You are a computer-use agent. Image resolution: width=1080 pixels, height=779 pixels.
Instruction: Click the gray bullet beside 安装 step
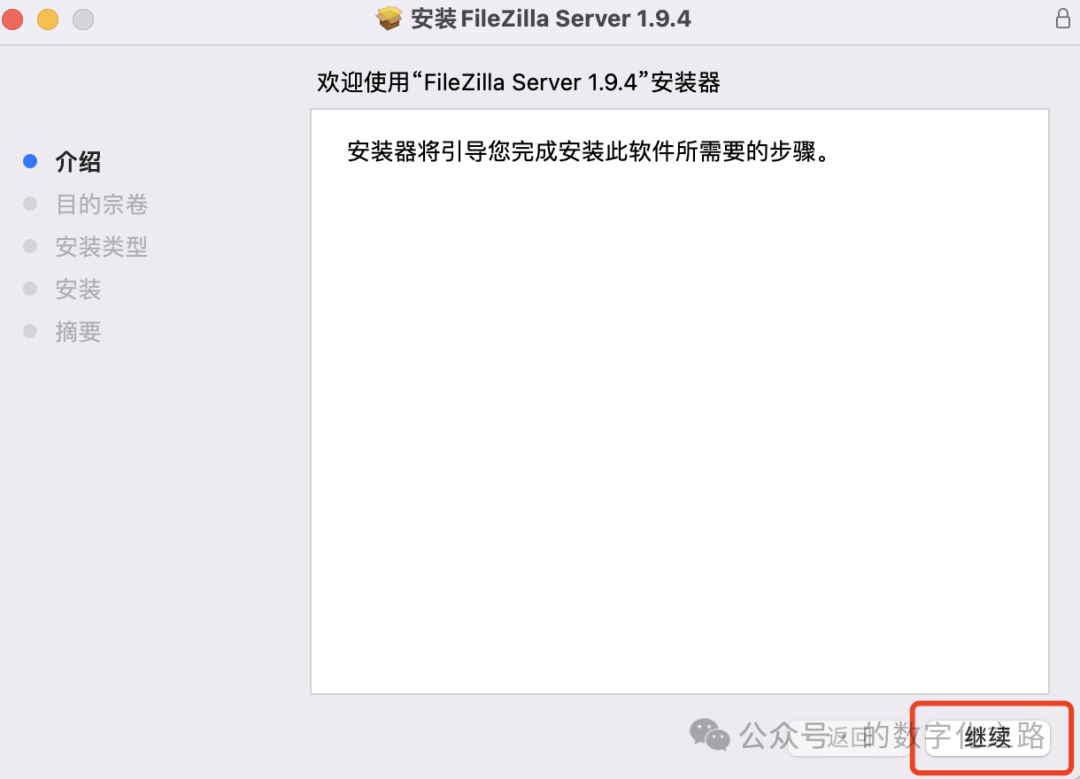click(30, 289)
